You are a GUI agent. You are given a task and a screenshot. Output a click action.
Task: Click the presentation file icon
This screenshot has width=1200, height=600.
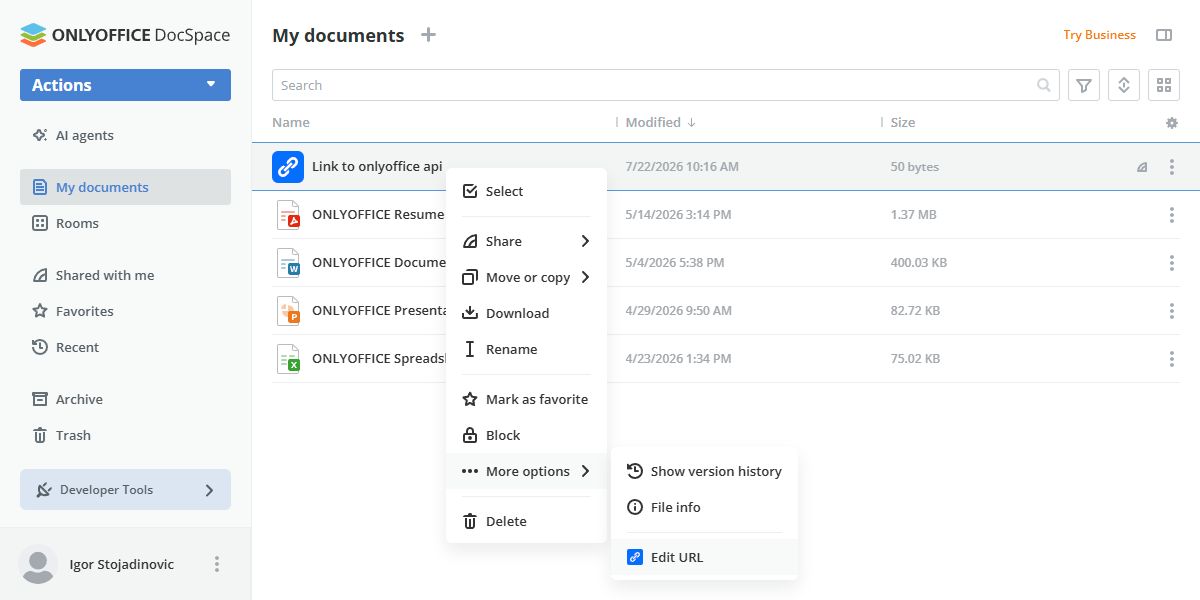(288, 311)
